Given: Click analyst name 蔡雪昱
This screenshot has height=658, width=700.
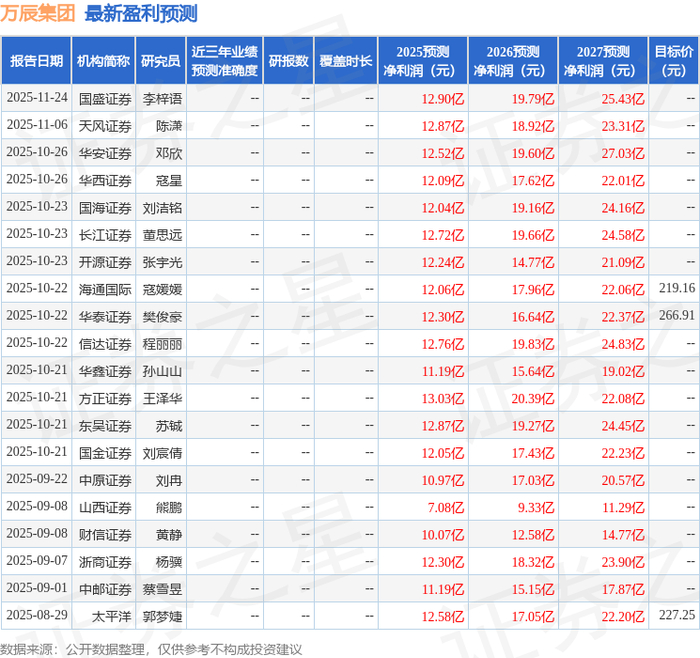Looking at the screenshot, I should (x=162, y=589).
